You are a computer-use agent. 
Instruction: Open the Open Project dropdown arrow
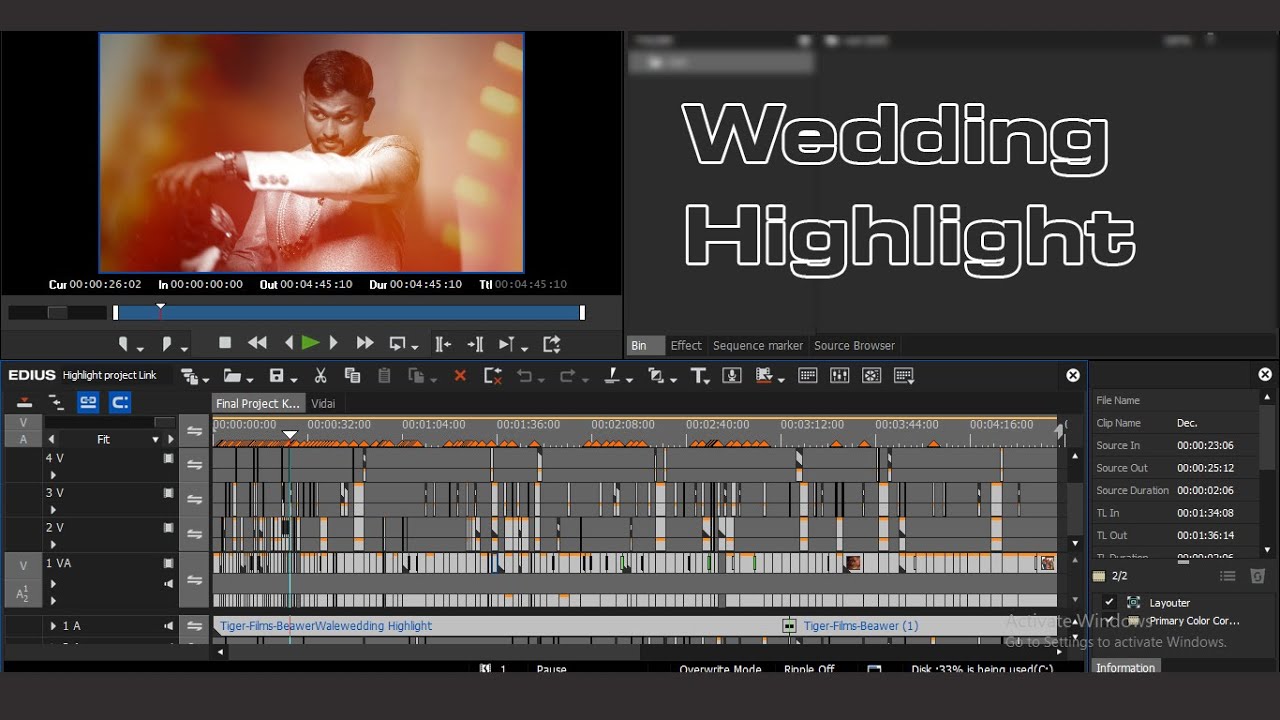248,379
